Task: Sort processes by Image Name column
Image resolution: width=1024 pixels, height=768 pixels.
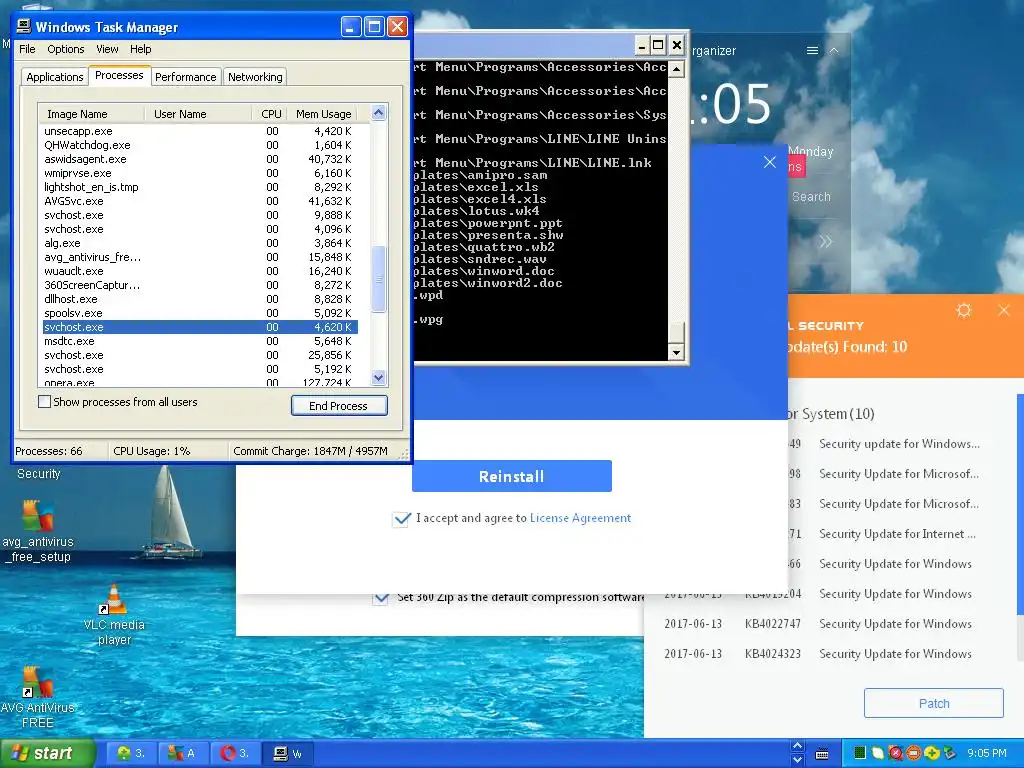Action: tap(91, 114)
